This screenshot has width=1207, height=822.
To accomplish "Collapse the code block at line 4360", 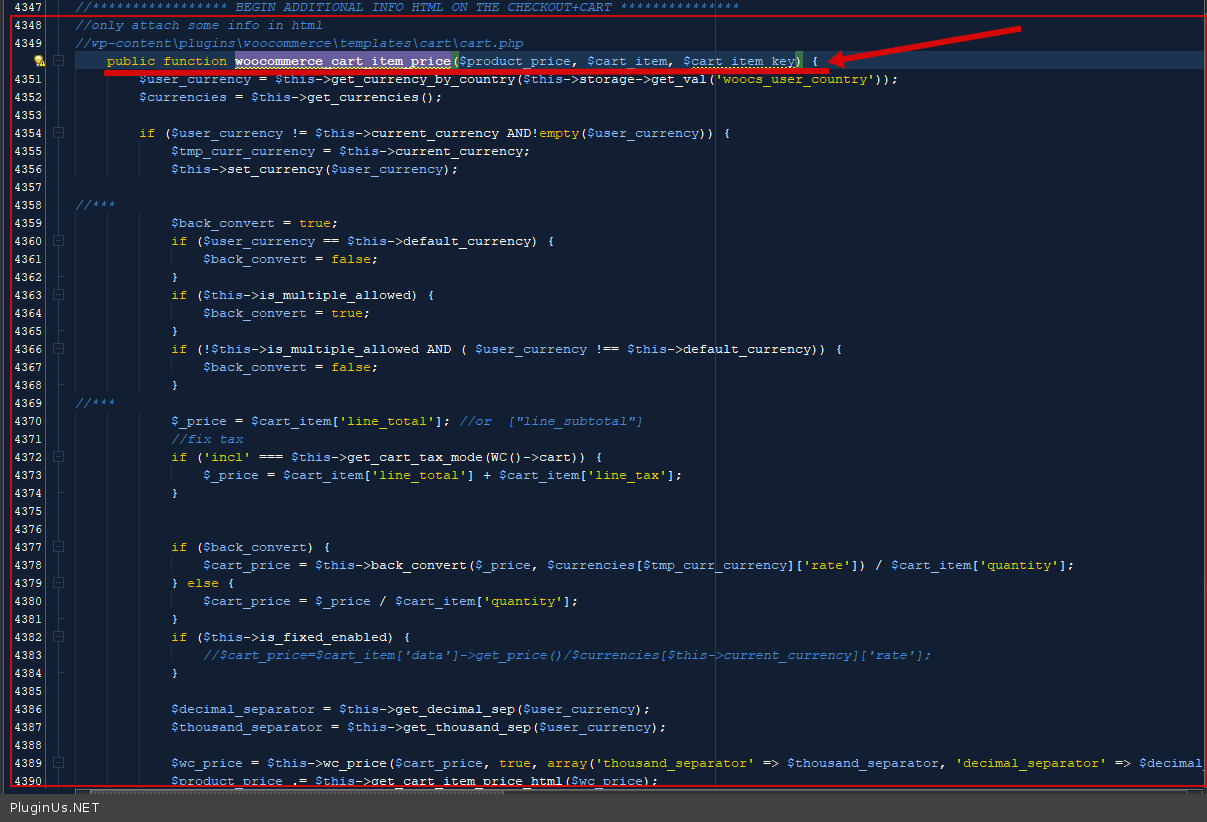I will (58, 241).
